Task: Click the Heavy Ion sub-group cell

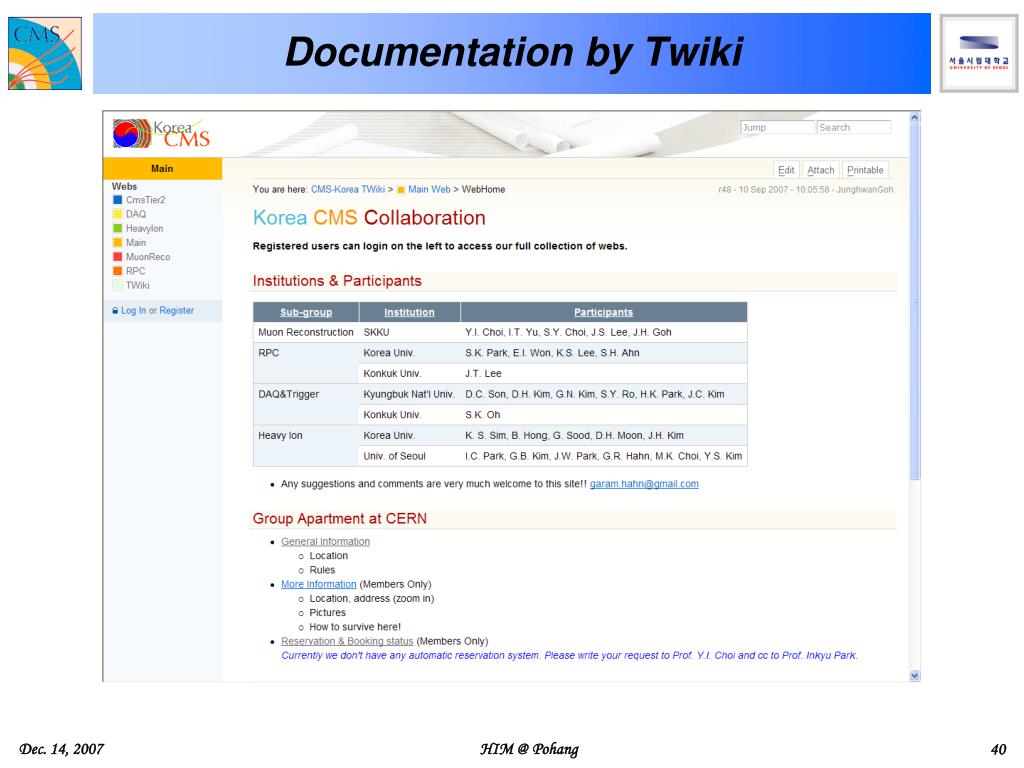Action: (x=306, y=445)
